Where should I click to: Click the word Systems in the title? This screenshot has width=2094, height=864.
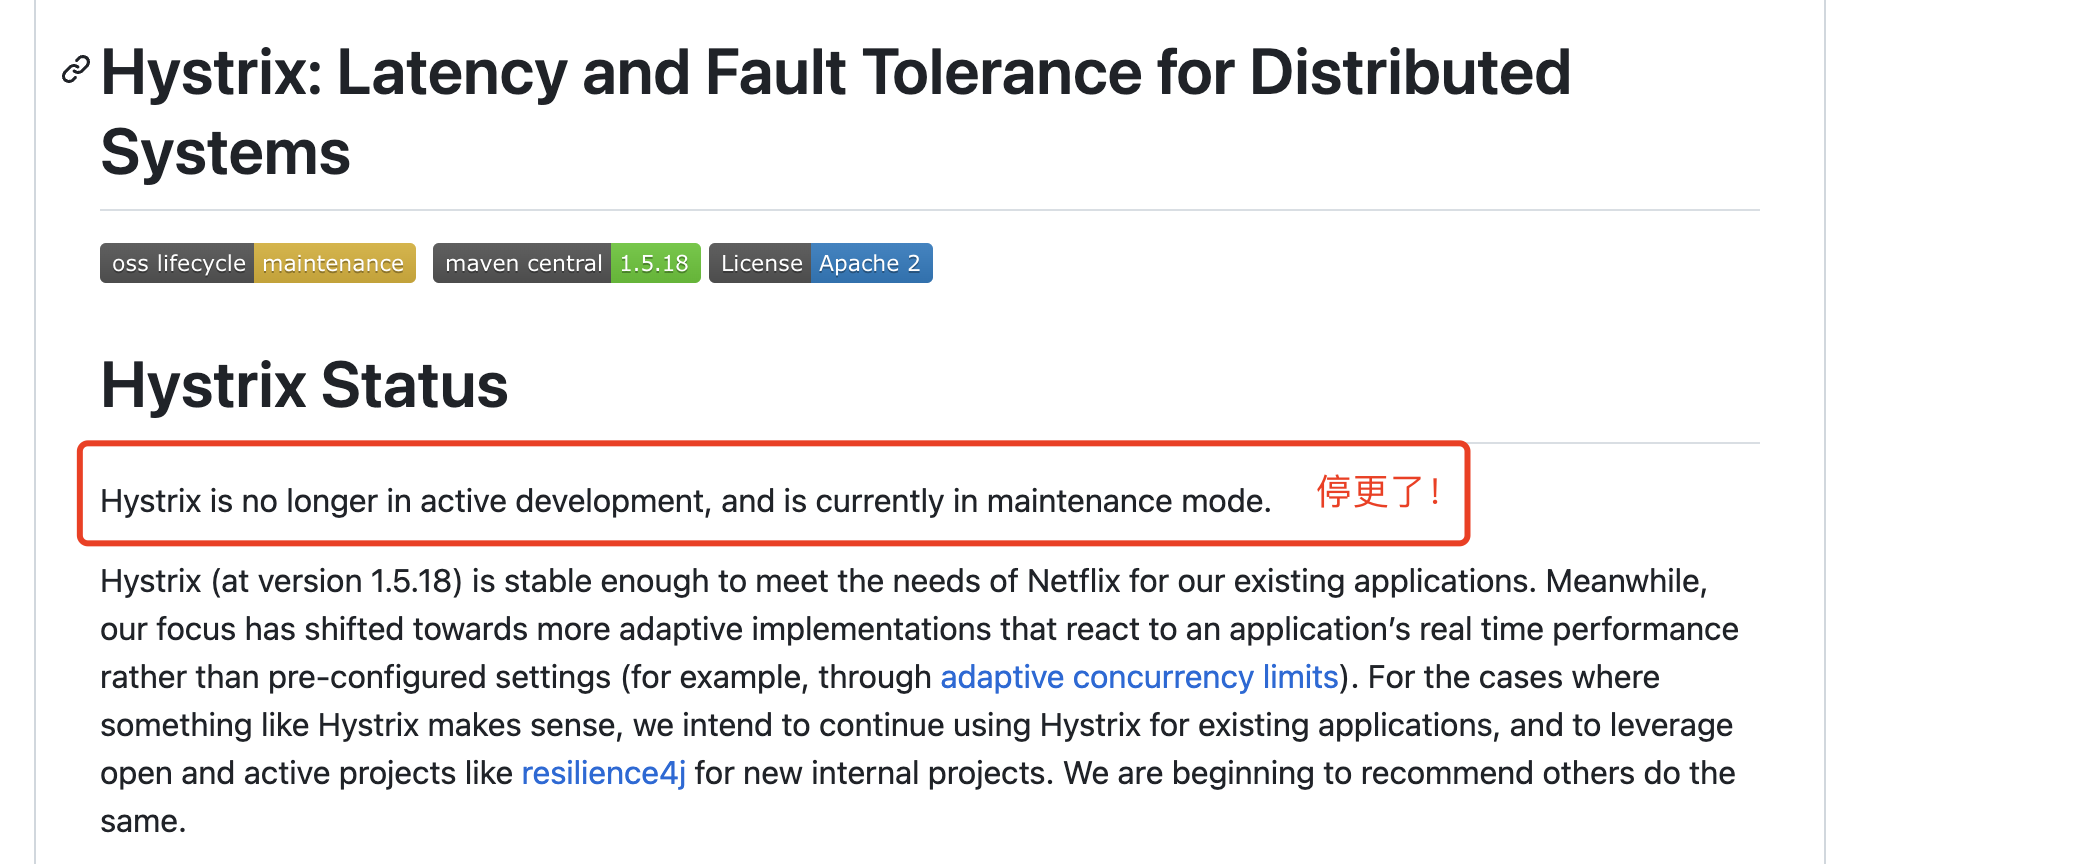pos(225,153)
